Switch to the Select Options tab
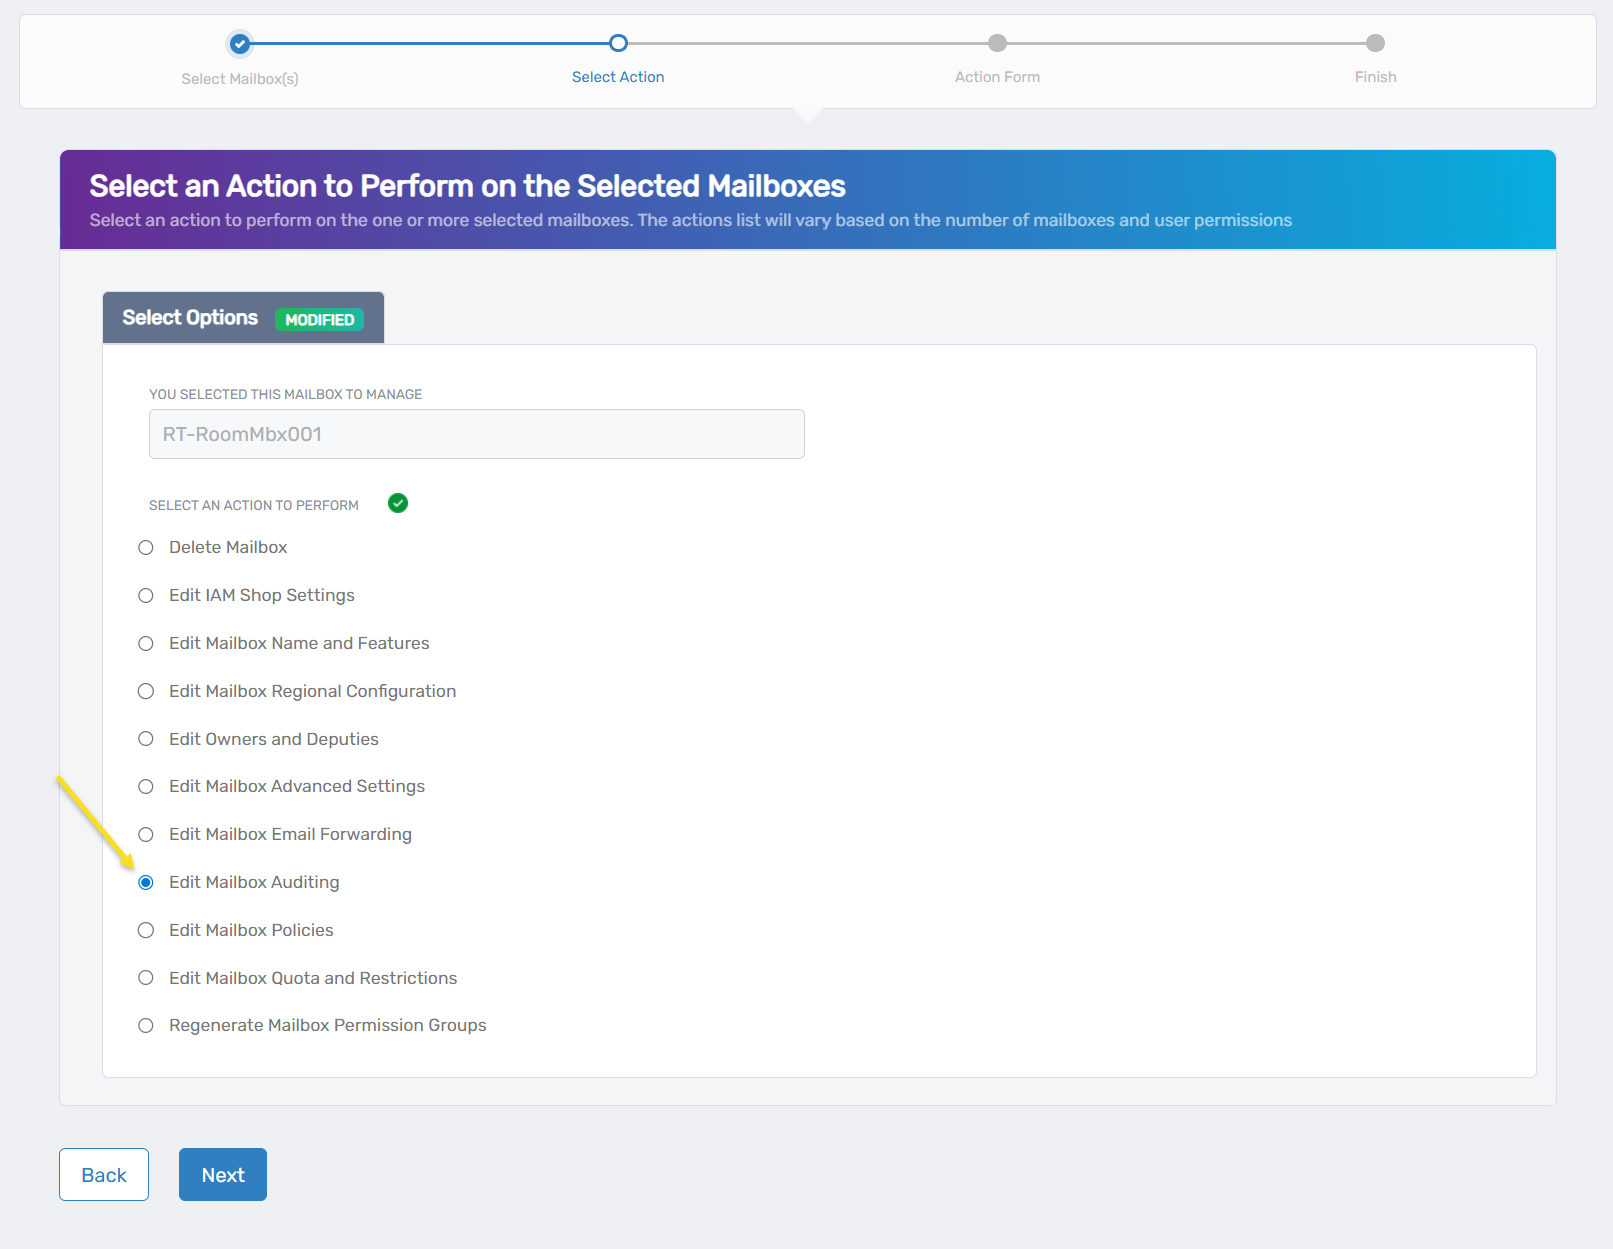 188,317
